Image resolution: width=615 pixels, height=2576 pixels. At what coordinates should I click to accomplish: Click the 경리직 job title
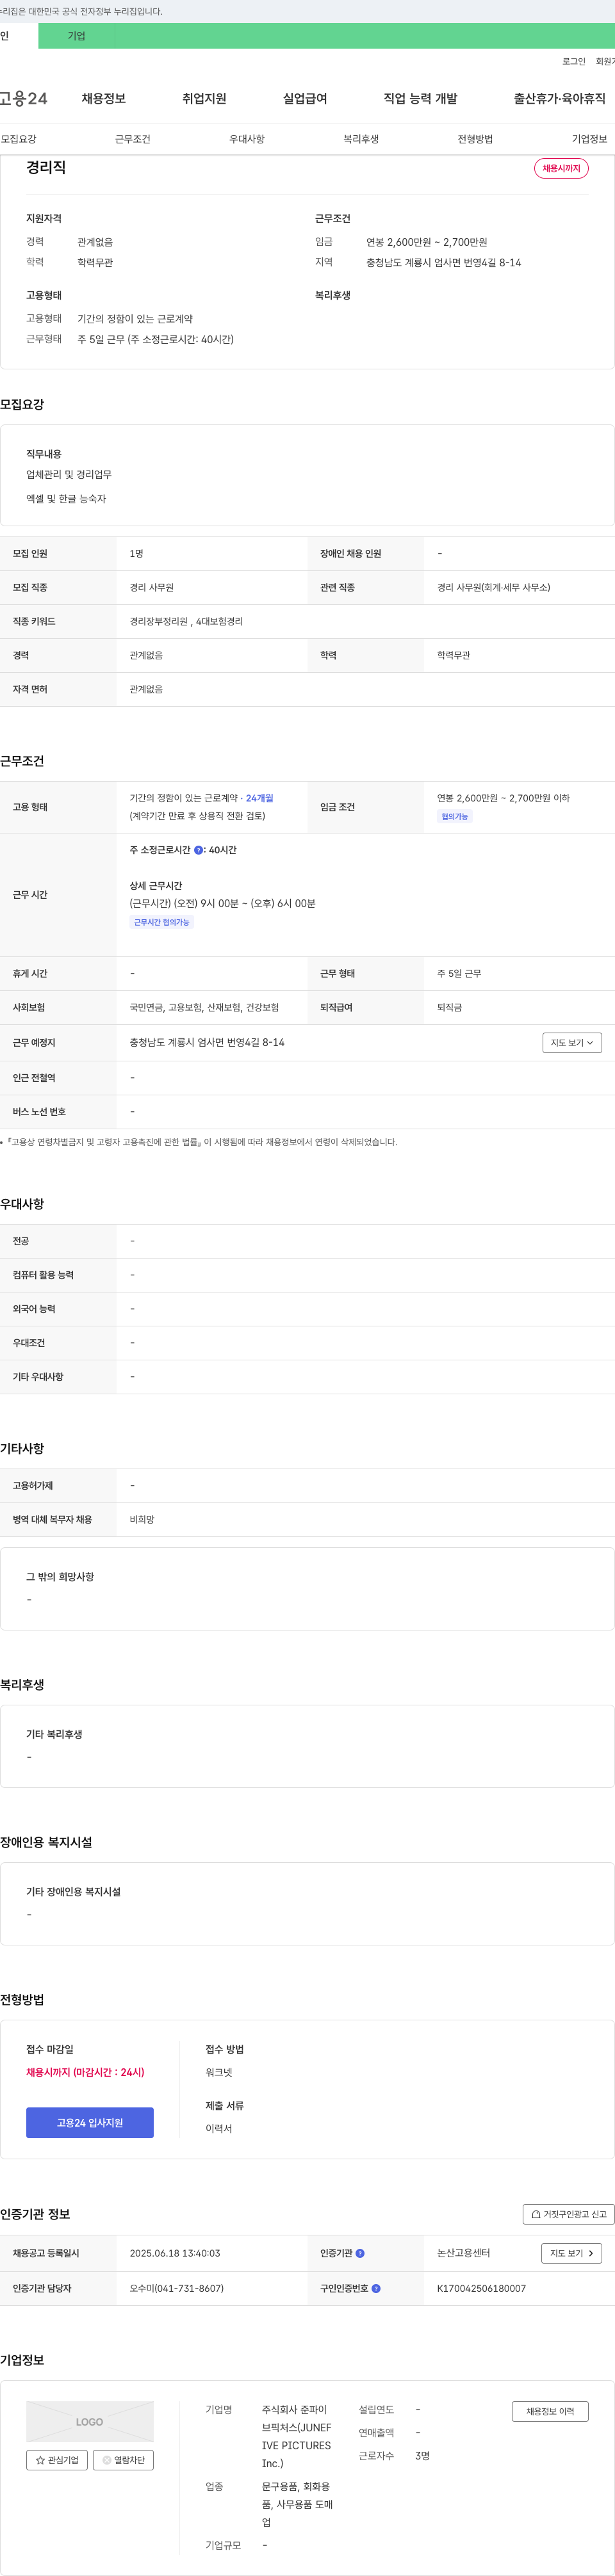46,167
